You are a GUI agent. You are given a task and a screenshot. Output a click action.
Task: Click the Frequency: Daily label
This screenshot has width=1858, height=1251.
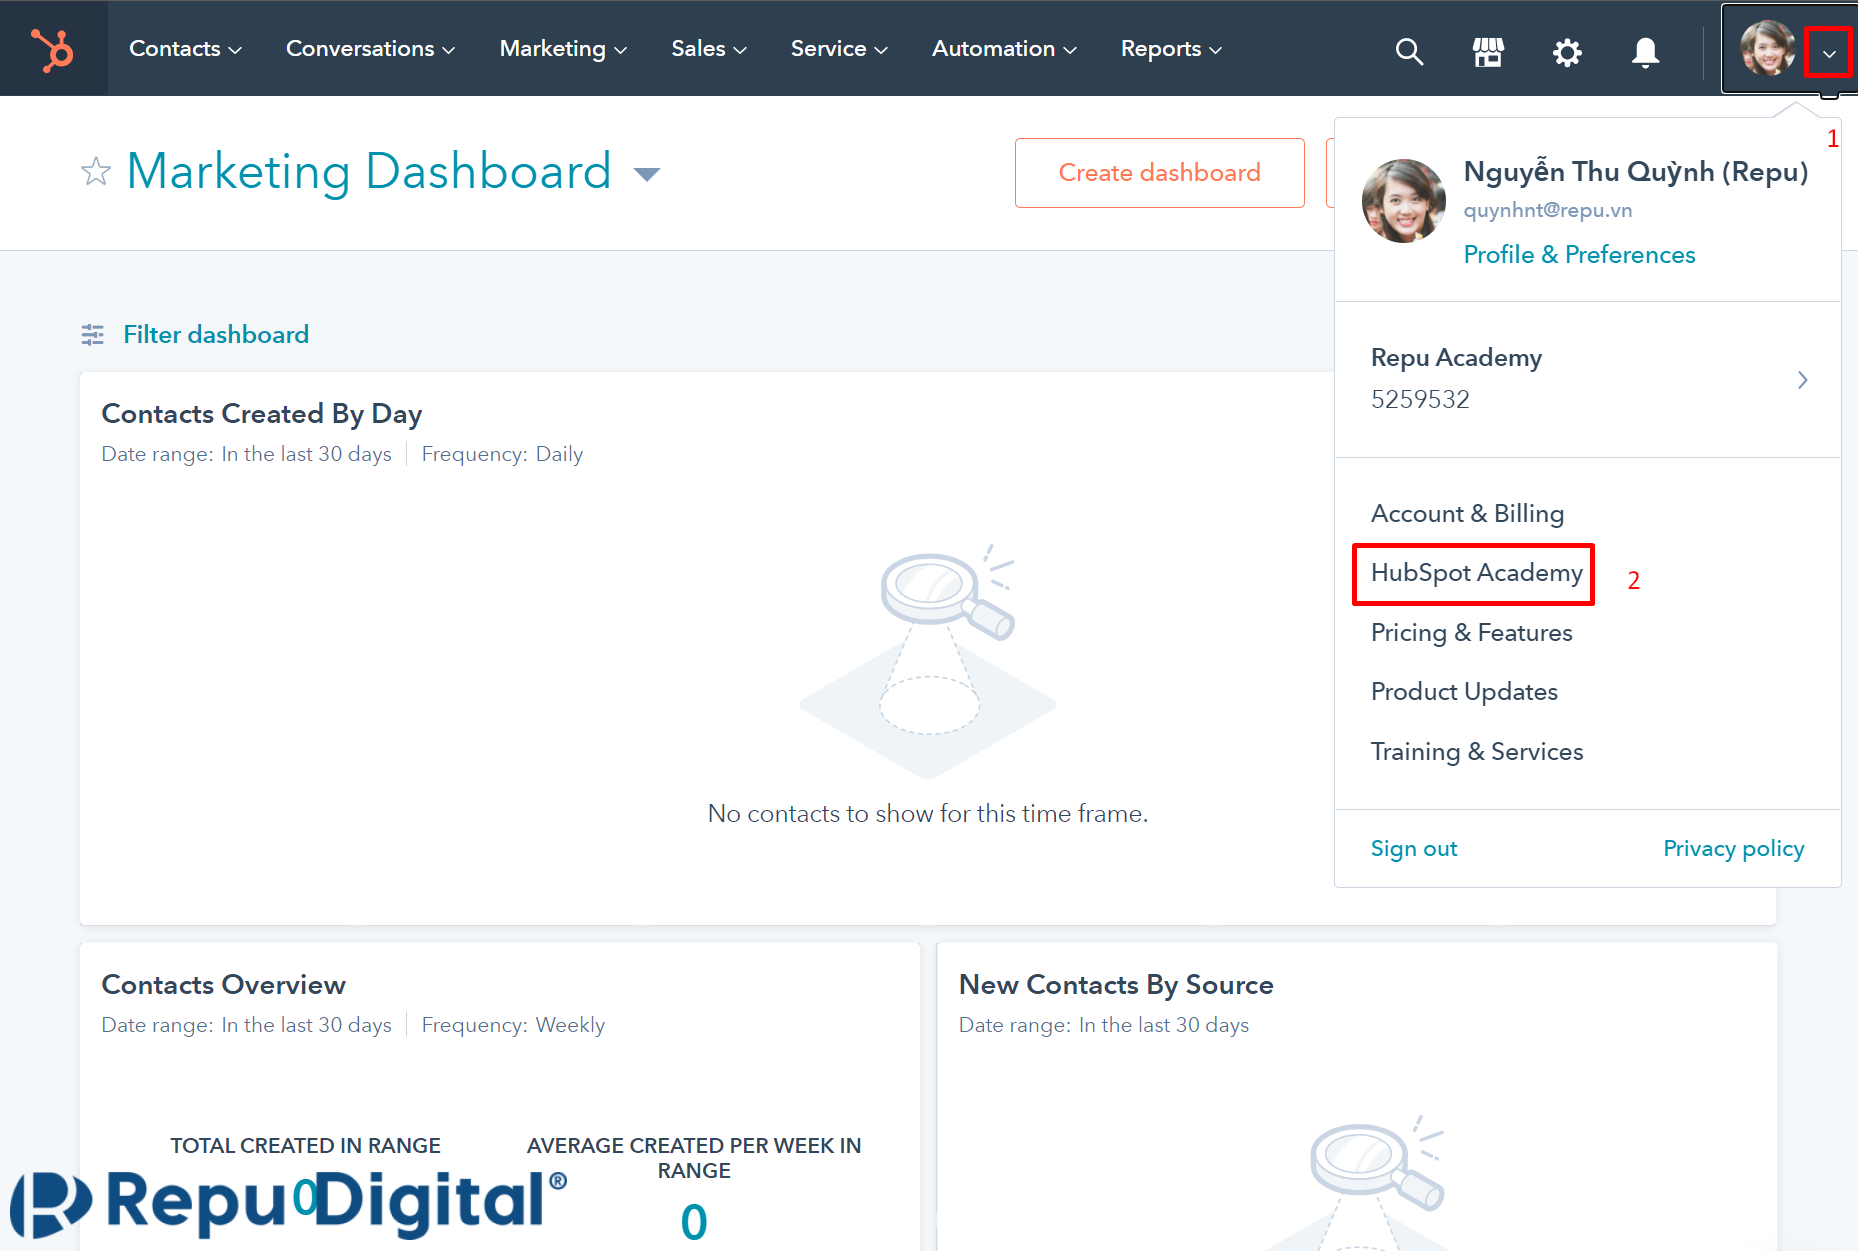click(x=502, y=454)
